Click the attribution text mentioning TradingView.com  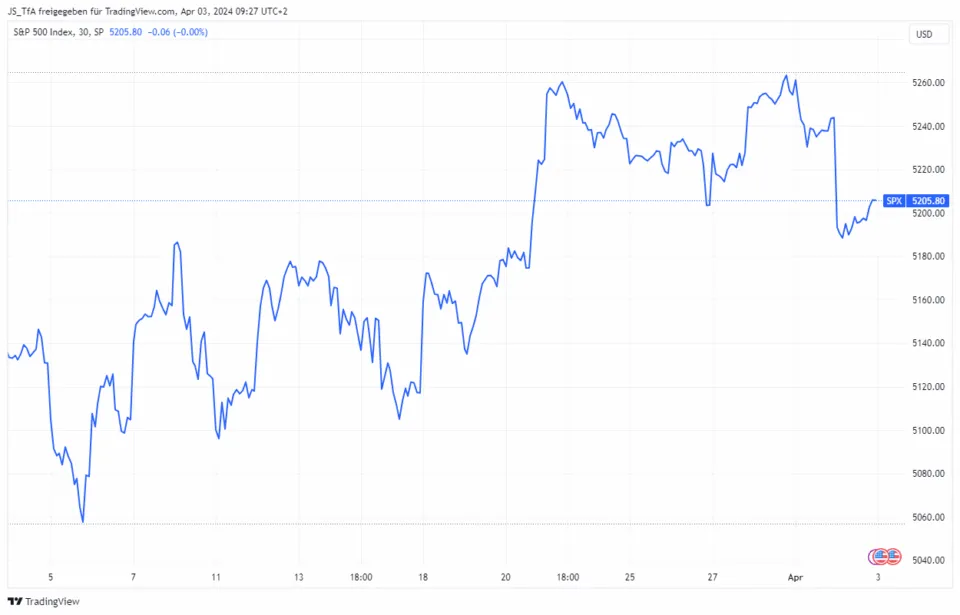[x=150, y=13]
